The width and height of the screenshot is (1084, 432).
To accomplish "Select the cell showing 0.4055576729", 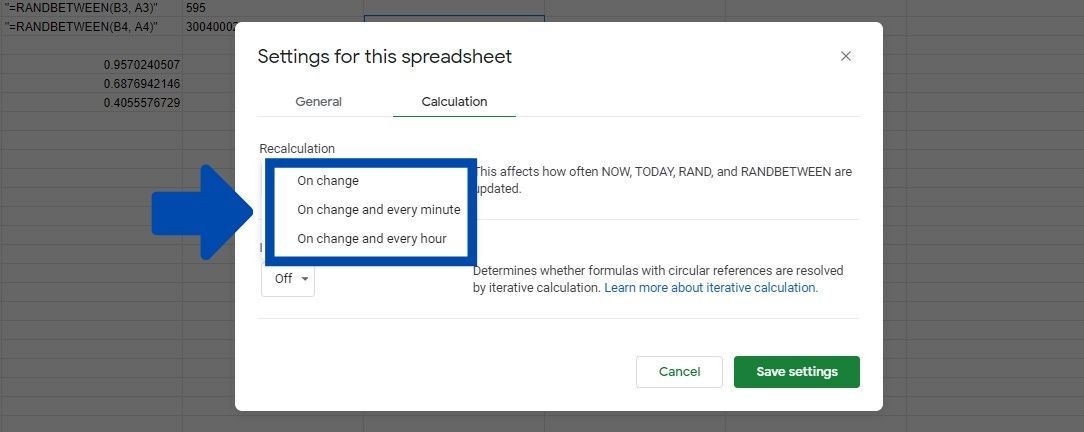I will click(x=141, y=102).
